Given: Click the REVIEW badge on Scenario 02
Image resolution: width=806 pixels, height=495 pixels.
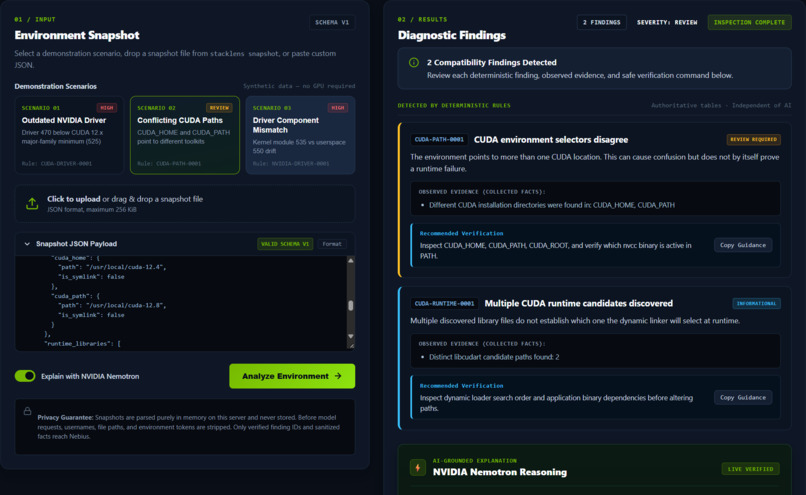Looking at the screenshot, I should click(219, 108).
